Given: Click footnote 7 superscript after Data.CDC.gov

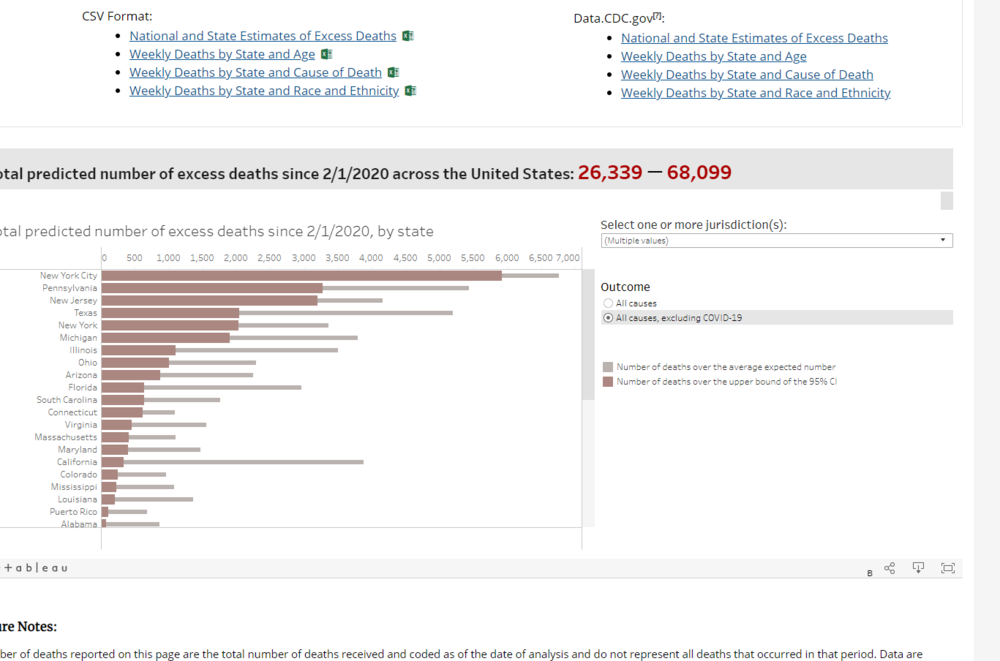Looking at the screenshot, I should pos(656,16).
